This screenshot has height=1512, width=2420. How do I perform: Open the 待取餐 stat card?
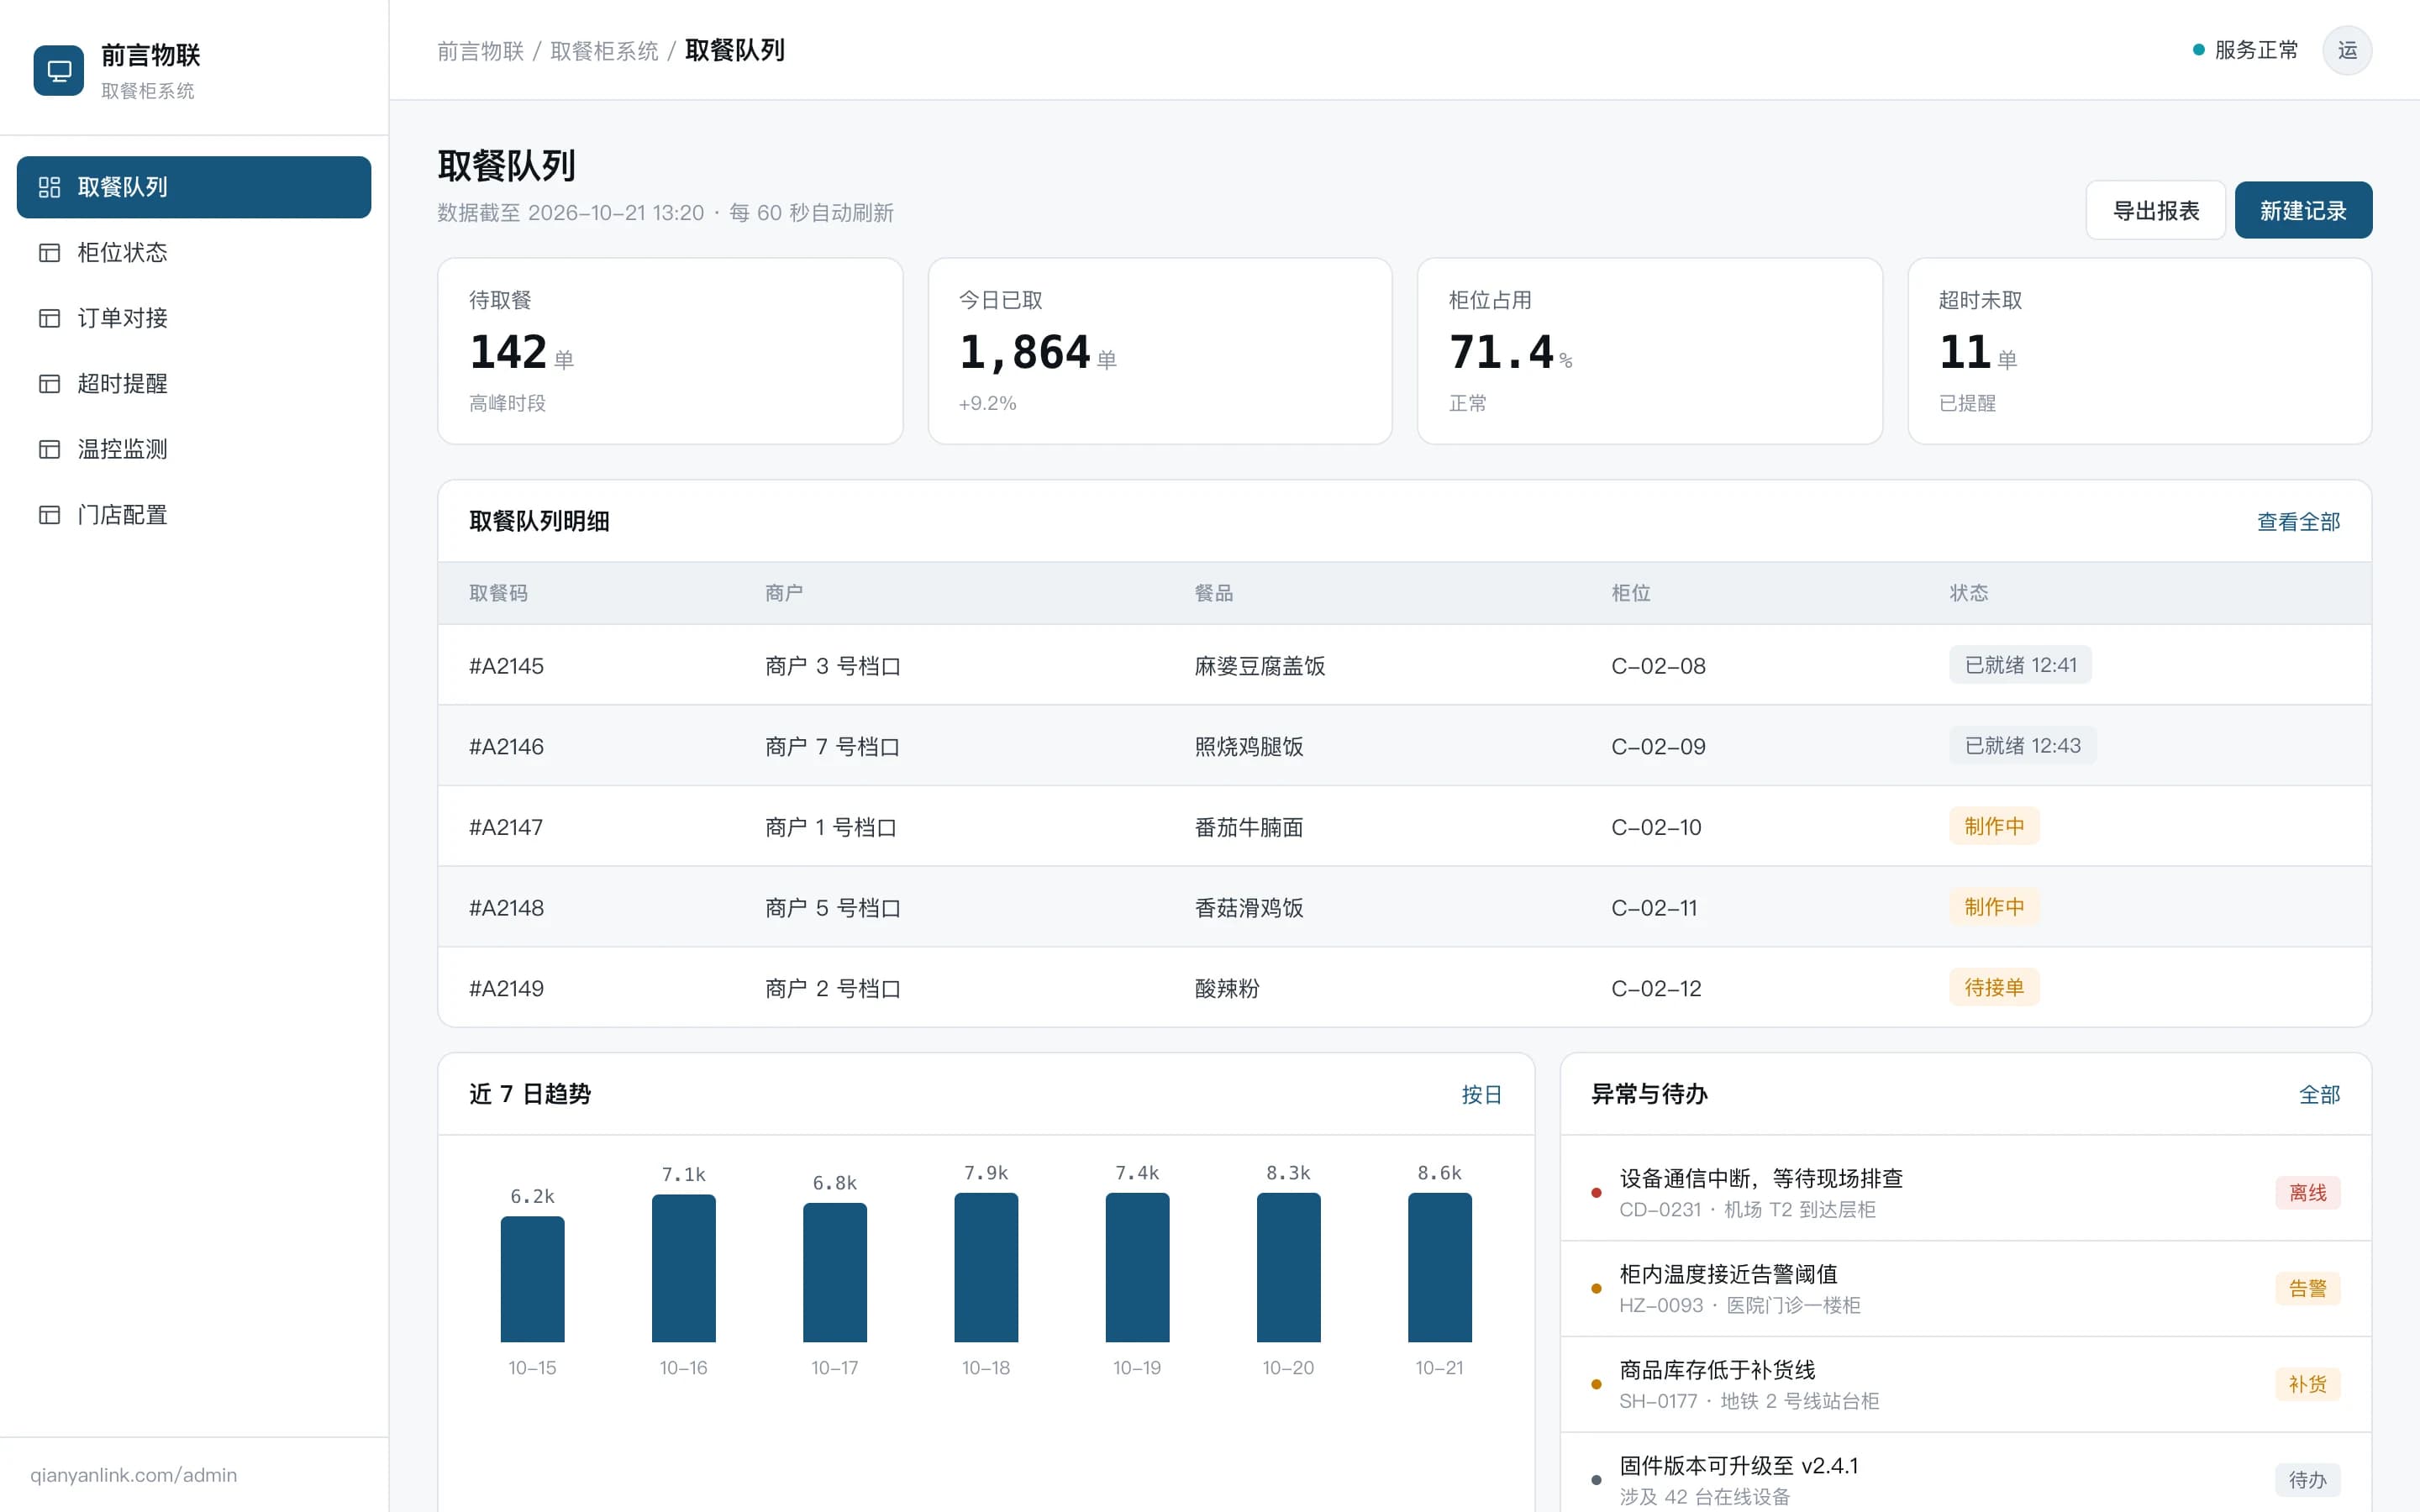(x=670, y=351)
